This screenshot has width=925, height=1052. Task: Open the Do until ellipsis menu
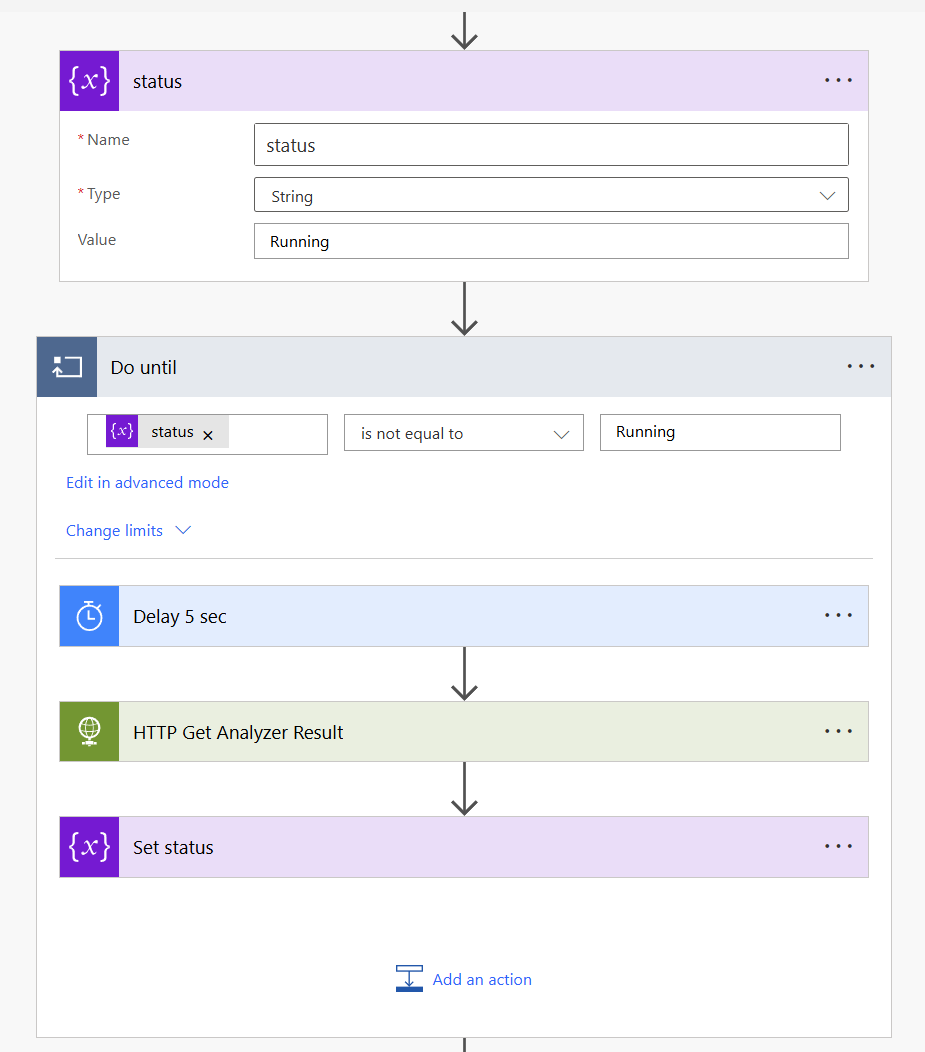(x=860, y=366)
